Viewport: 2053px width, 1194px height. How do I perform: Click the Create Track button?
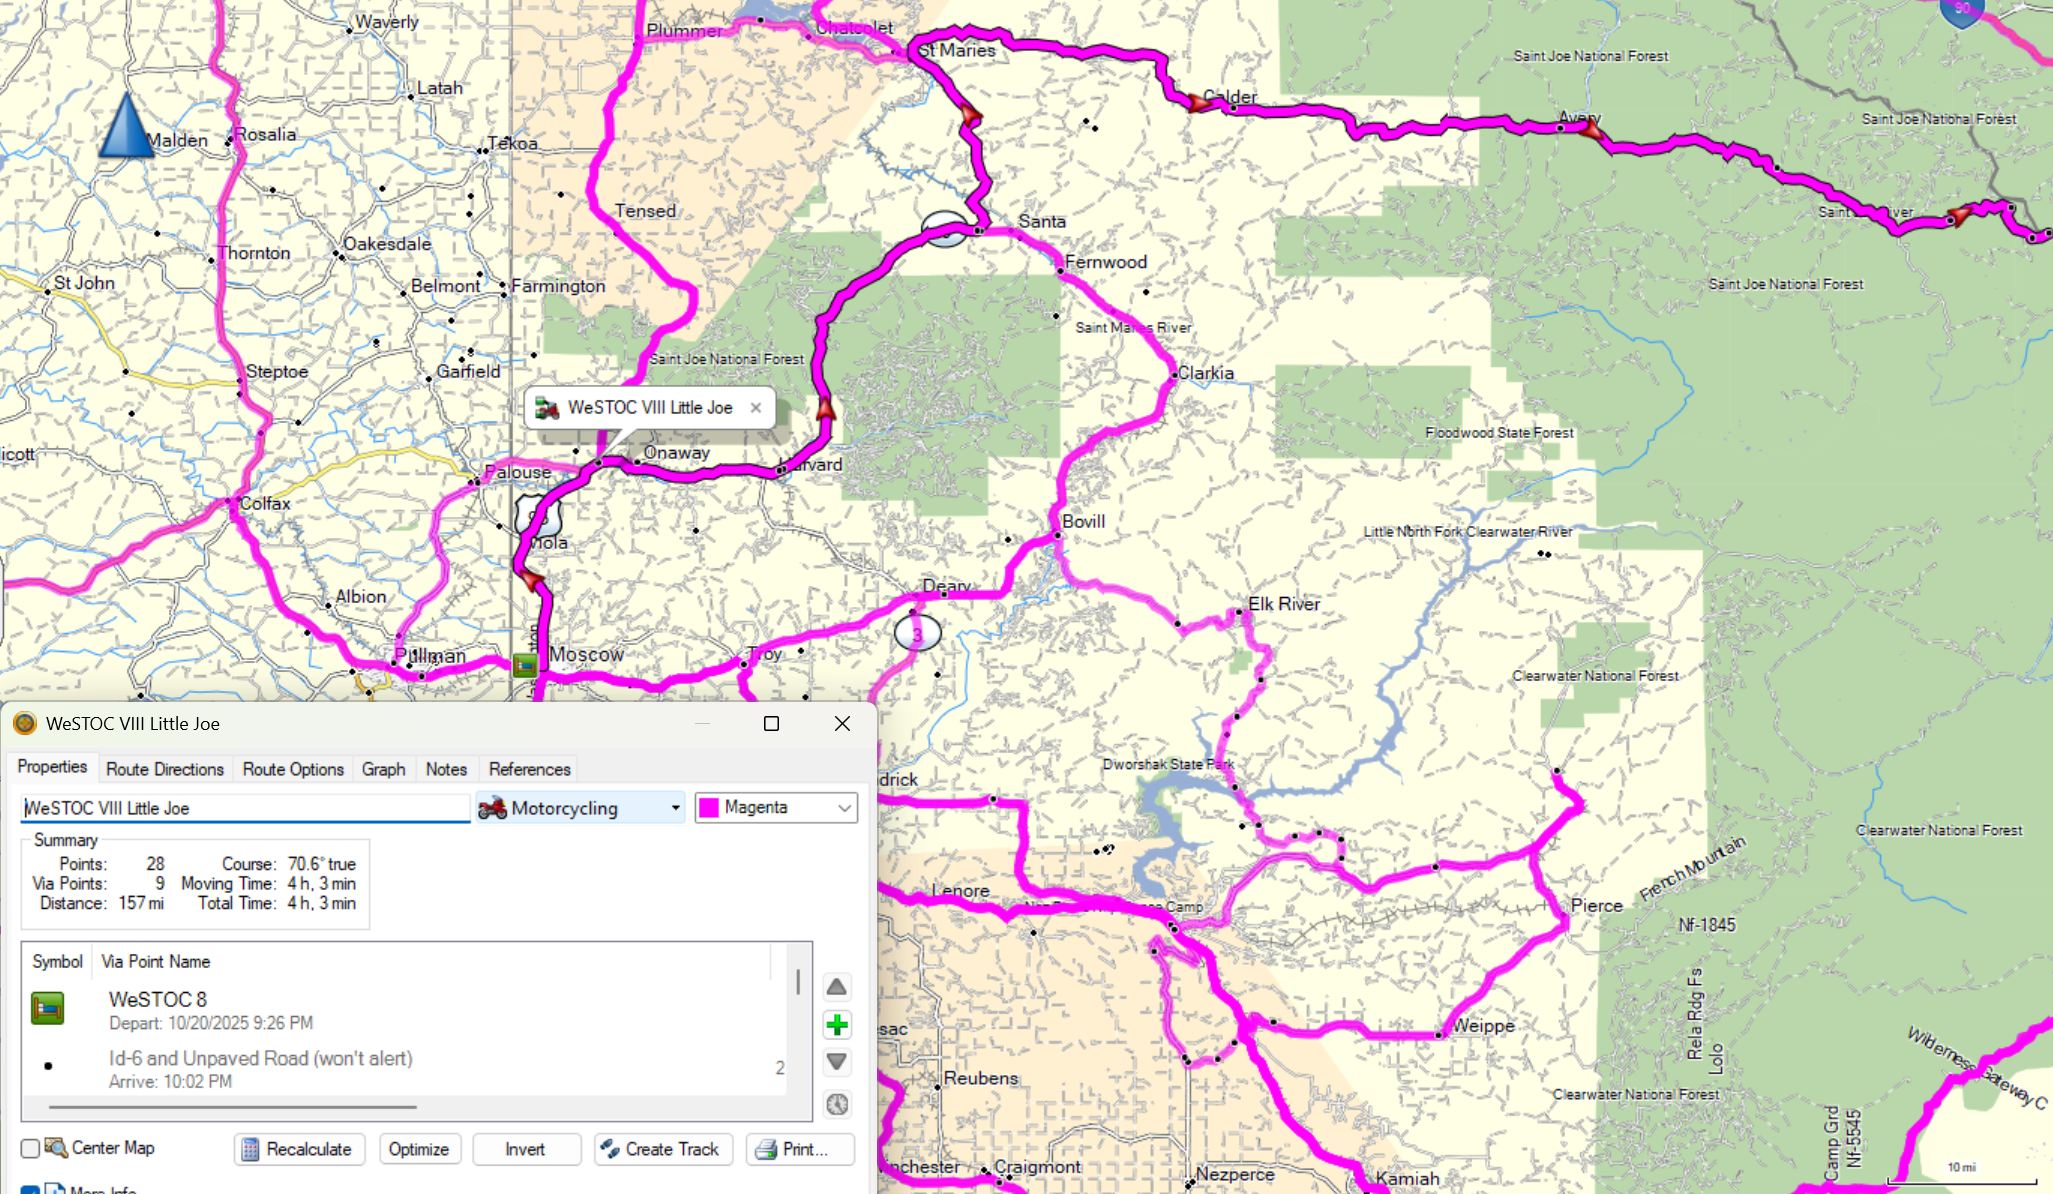[x=662, y=1149]
